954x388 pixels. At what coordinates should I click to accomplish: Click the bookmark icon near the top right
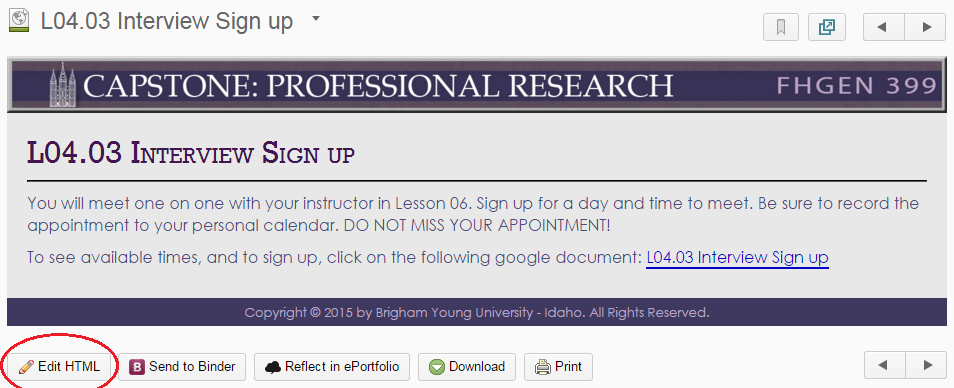781,27
